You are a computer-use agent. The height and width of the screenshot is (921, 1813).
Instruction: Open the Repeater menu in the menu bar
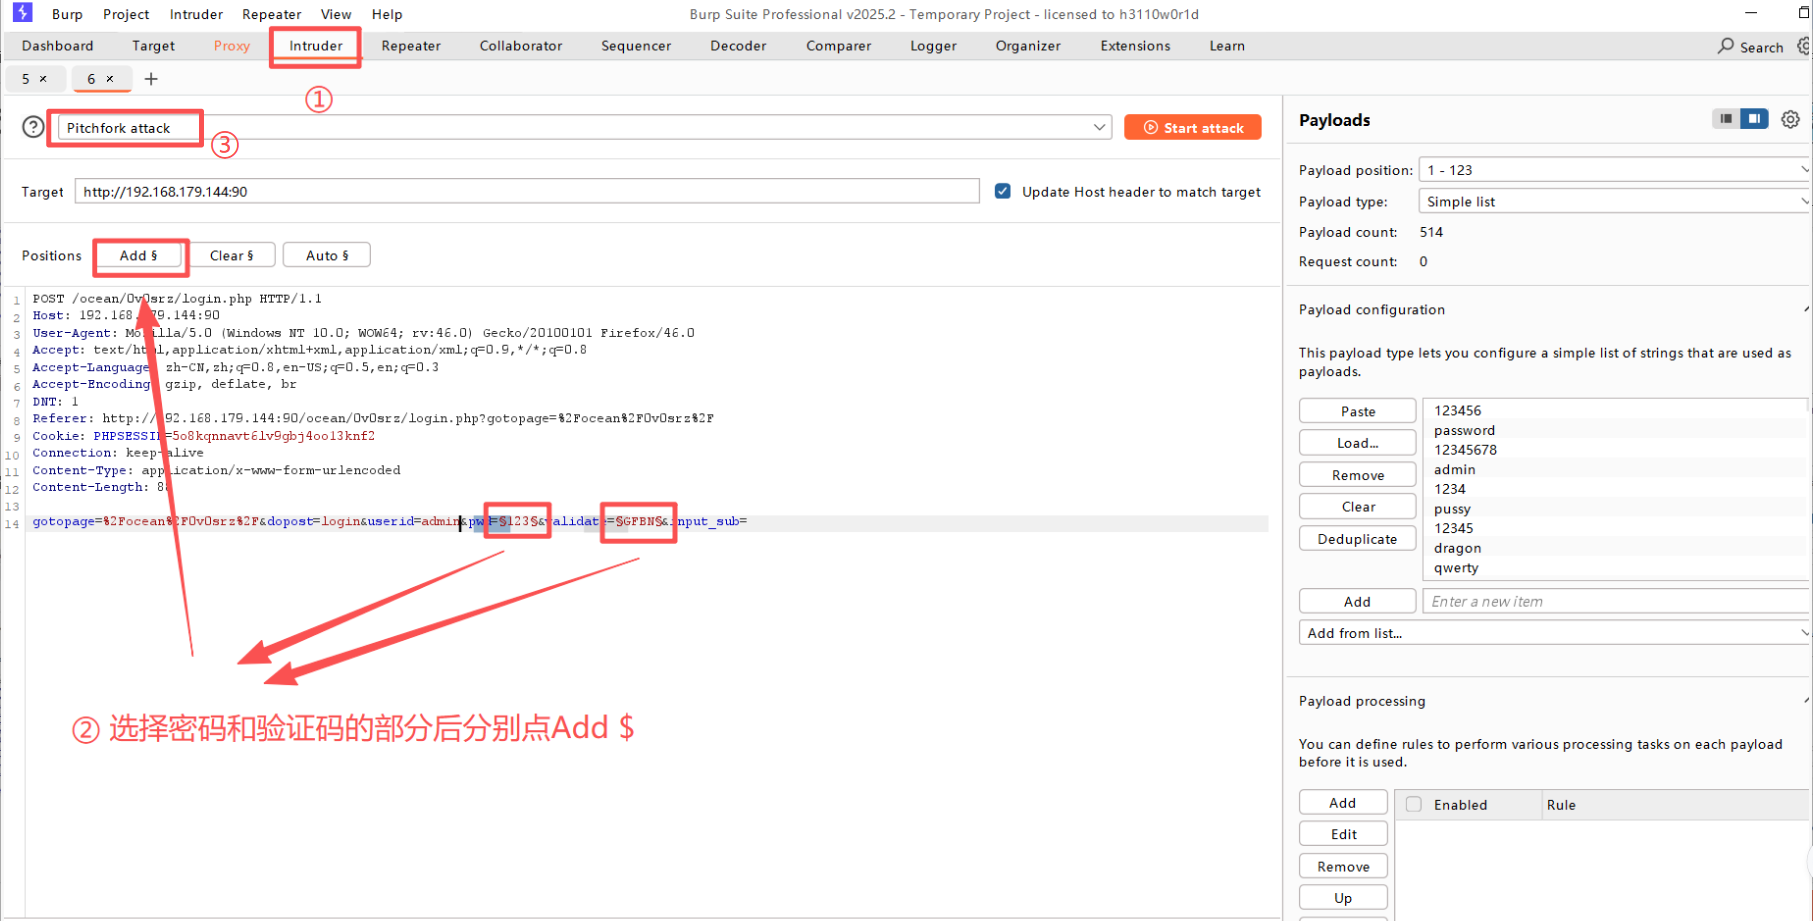[x=271, y=14]
